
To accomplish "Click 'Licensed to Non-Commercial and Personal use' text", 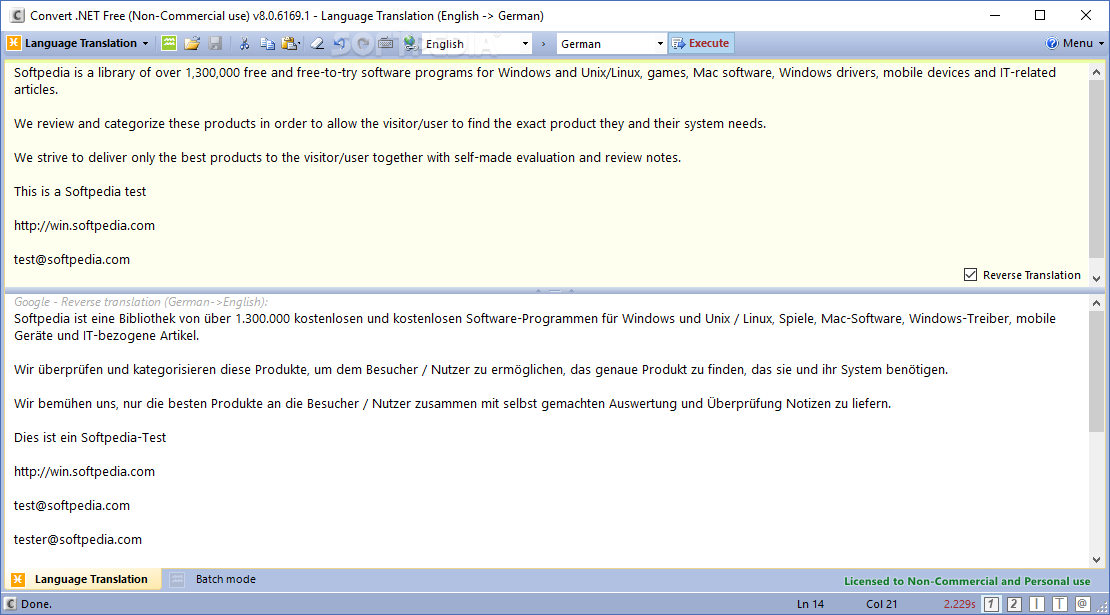I will click(x=967, y=581).
